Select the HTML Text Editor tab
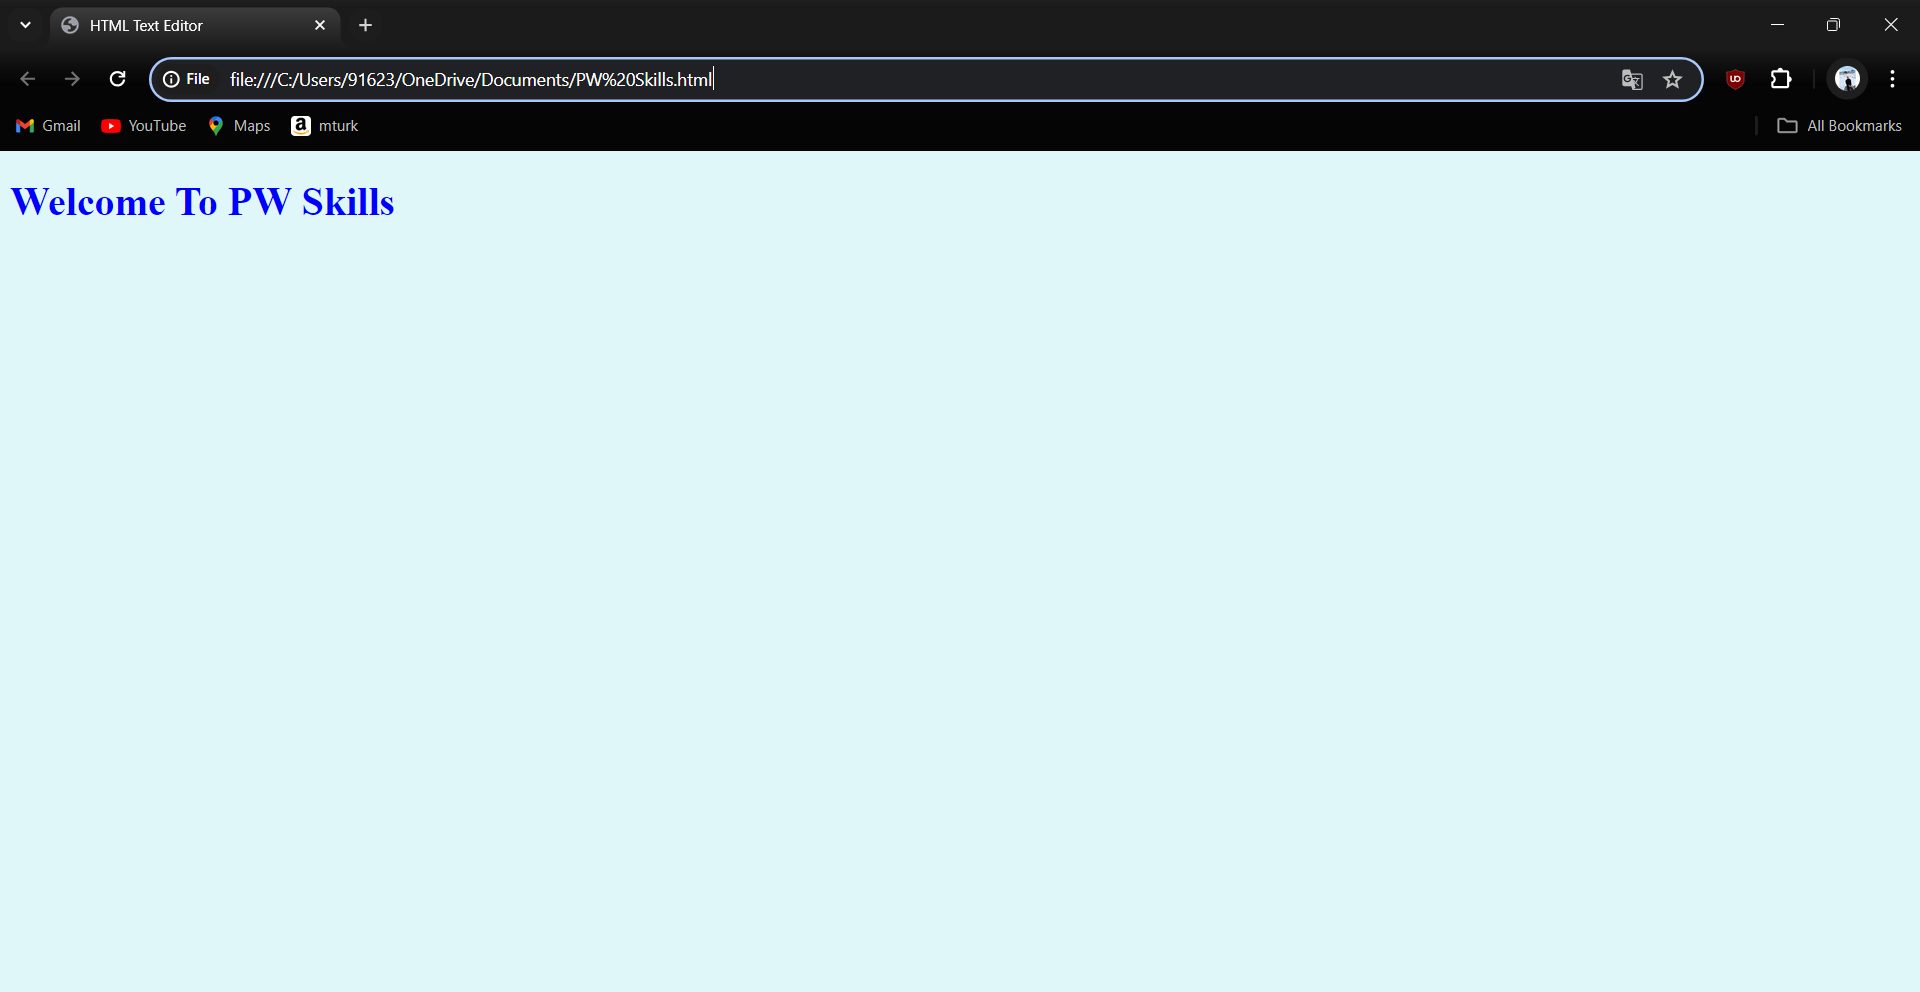1920x992 pixels. tap(180, 25)
